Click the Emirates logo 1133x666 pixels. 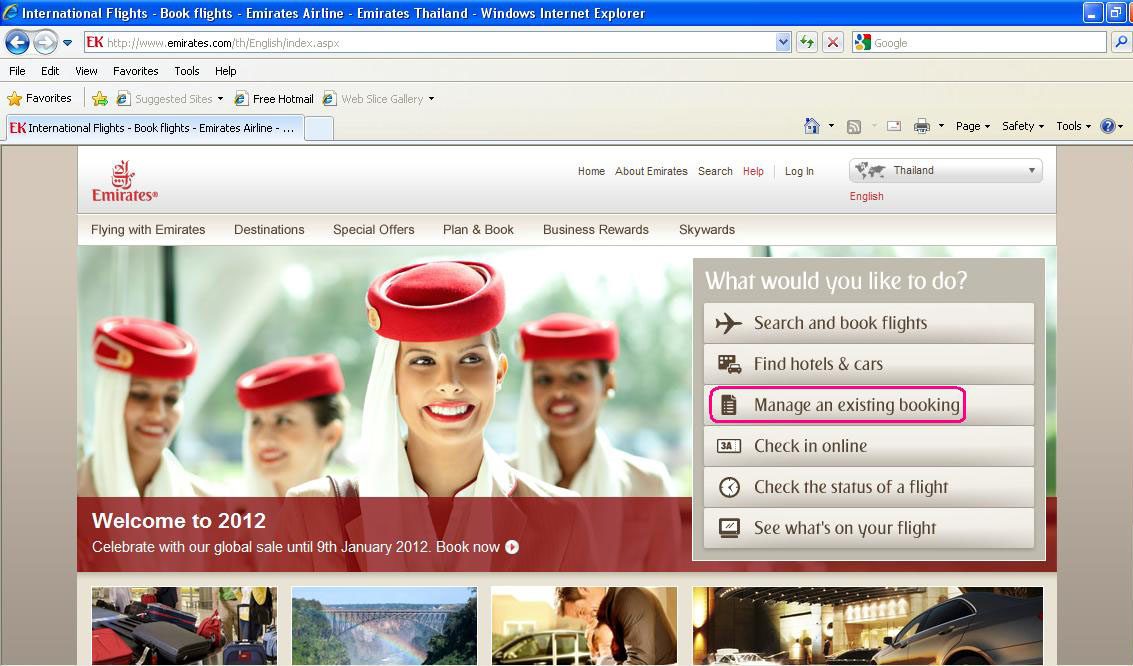click(124, 181)
